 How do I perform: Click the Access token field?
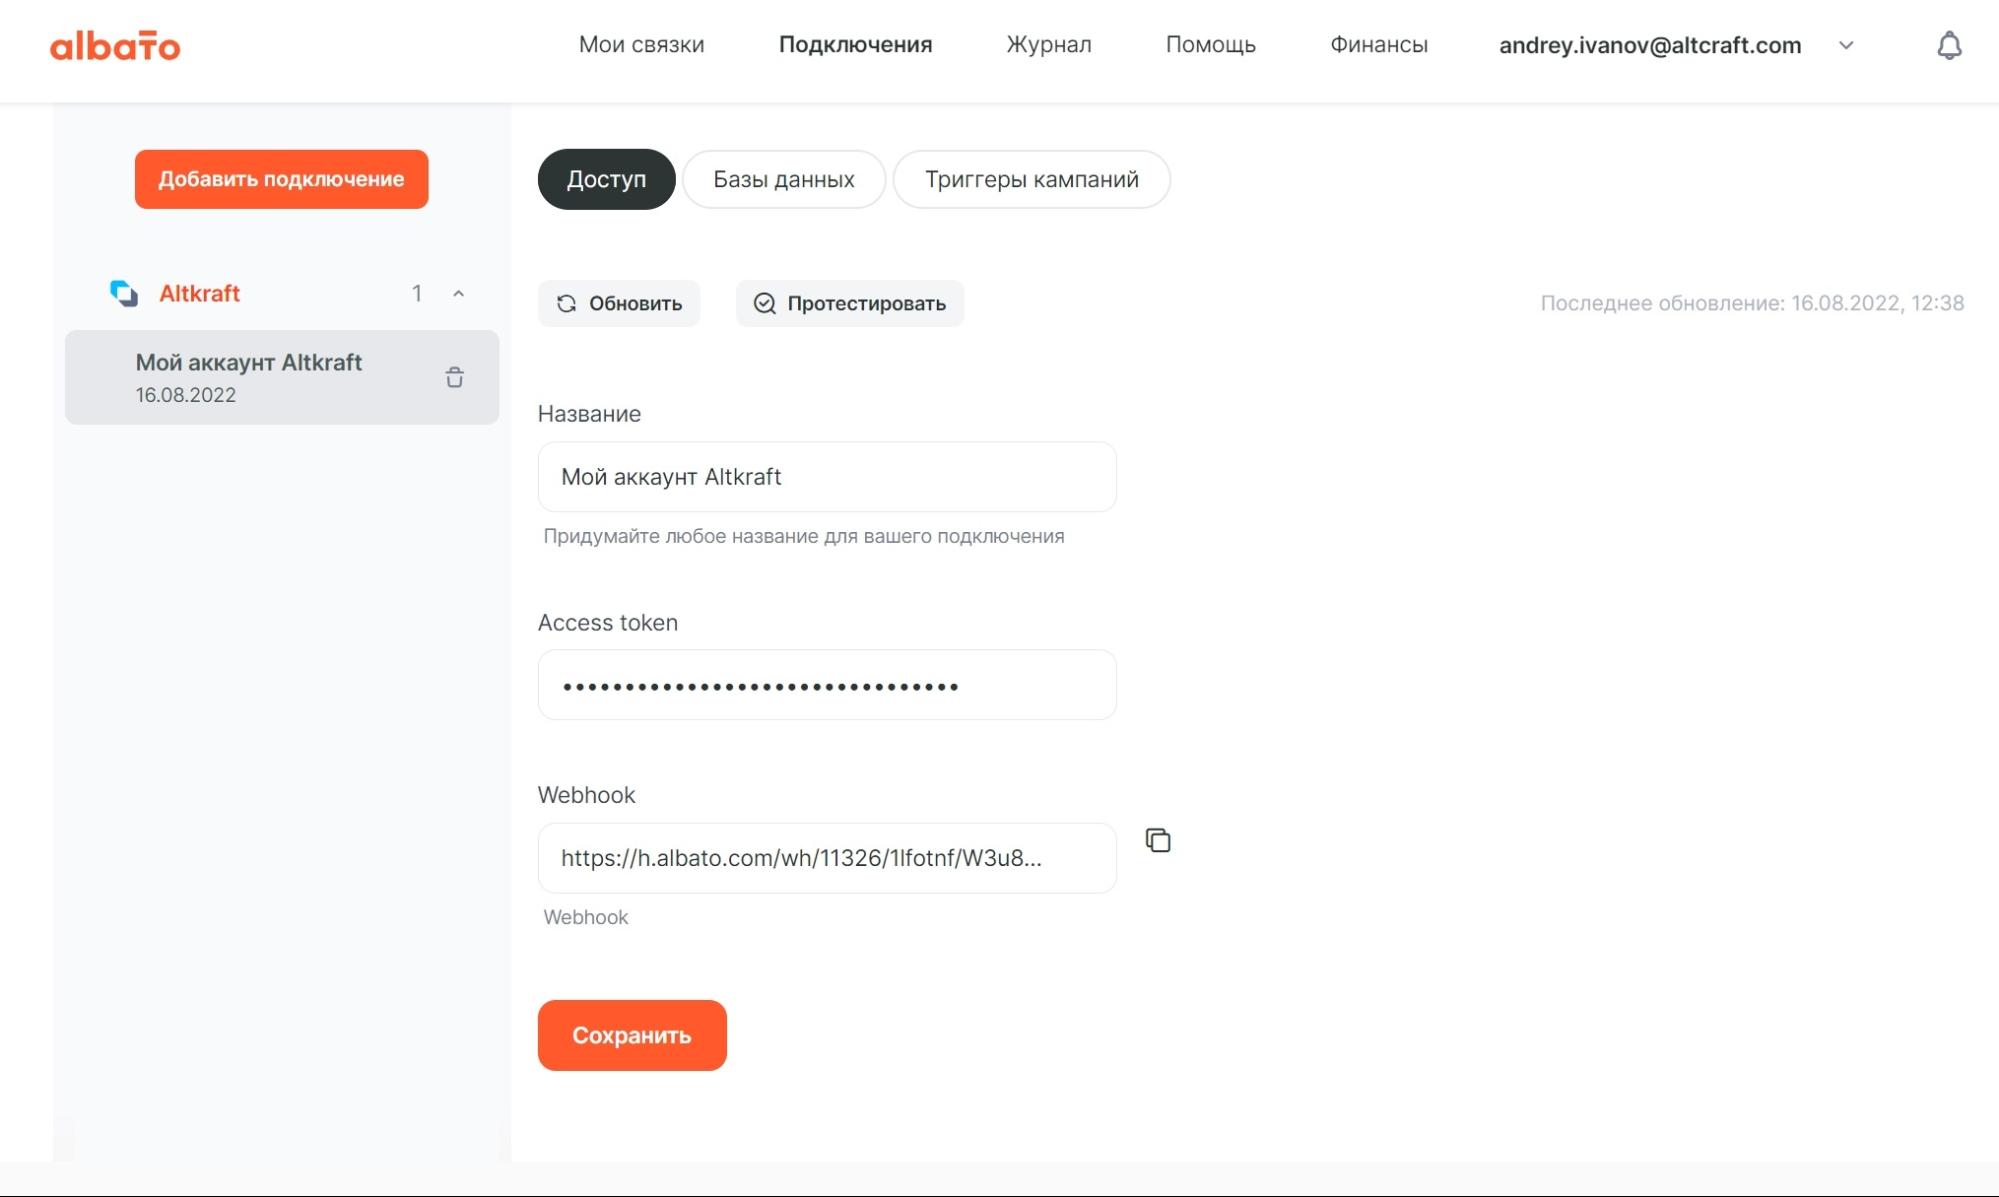(827, 685)
